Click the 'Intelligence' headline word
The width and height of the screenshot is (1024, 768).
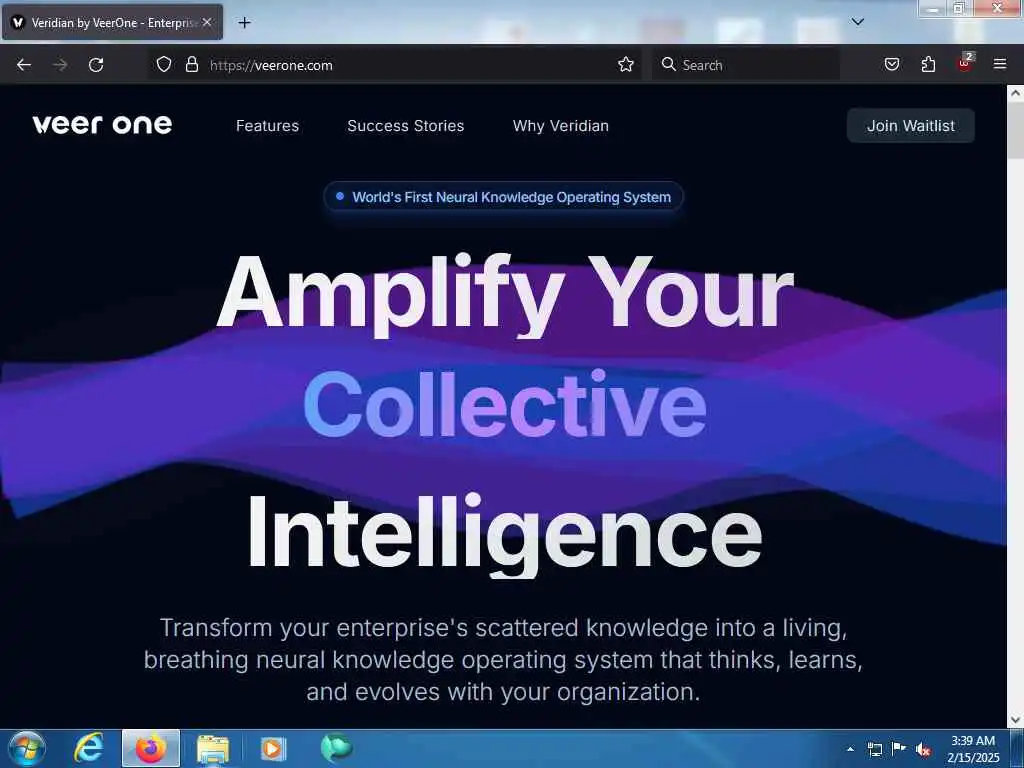tap(504, 534)
